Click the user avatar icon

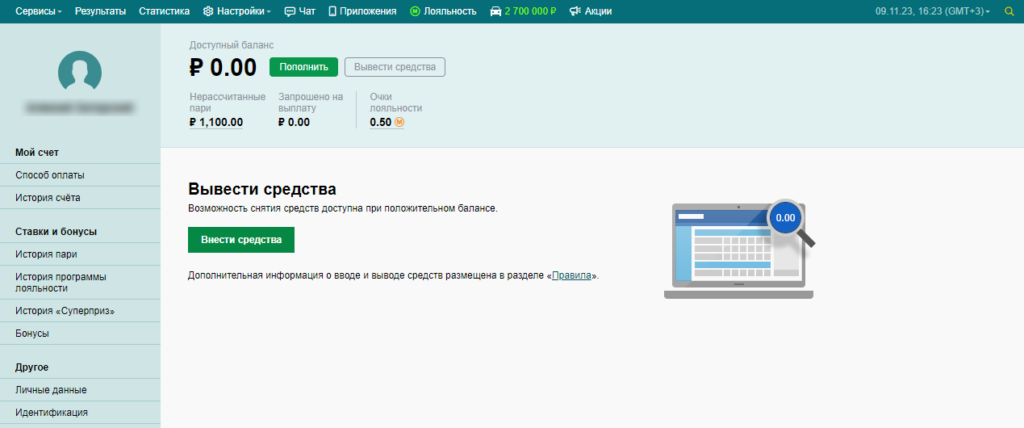[x=80, y=73]
